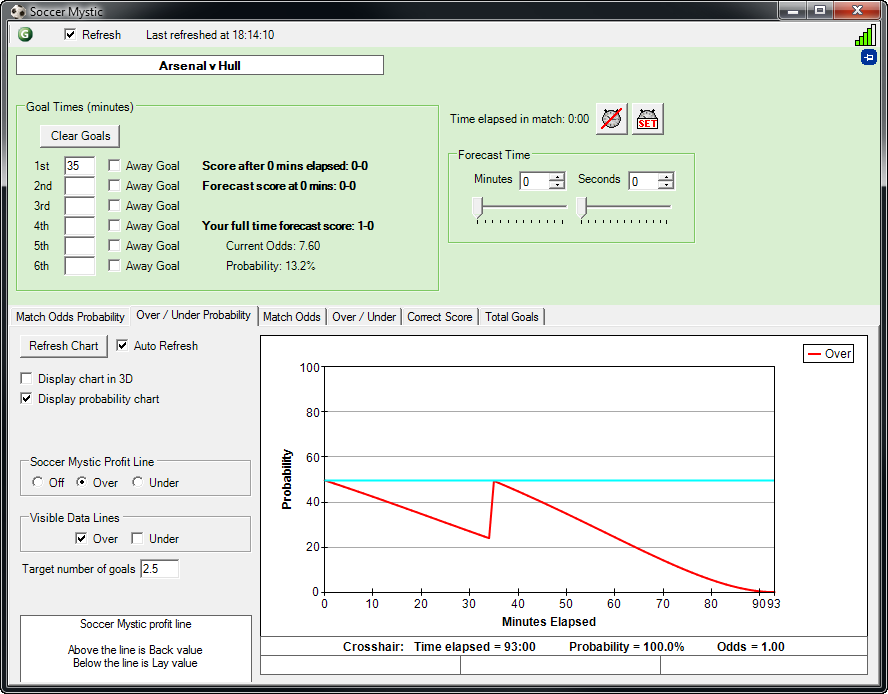Click the Target number of goals field
Screen dimensions: 888x694
click(160, 569)
